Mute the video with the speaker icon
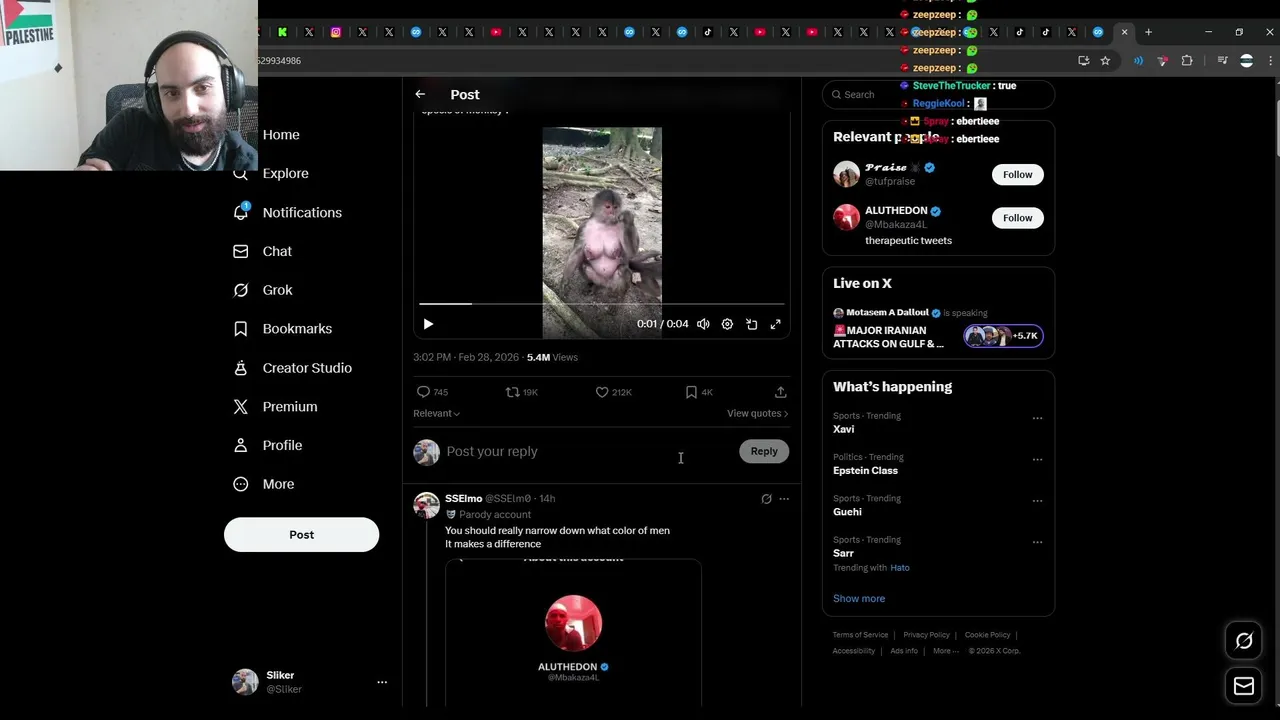Screen dimensions: 1280x720 pos(703,324)
